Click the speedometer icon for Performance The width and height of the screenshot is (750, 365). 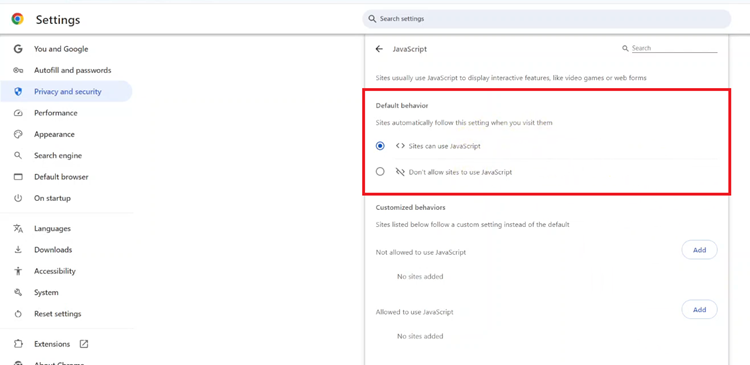click(18, 113)
